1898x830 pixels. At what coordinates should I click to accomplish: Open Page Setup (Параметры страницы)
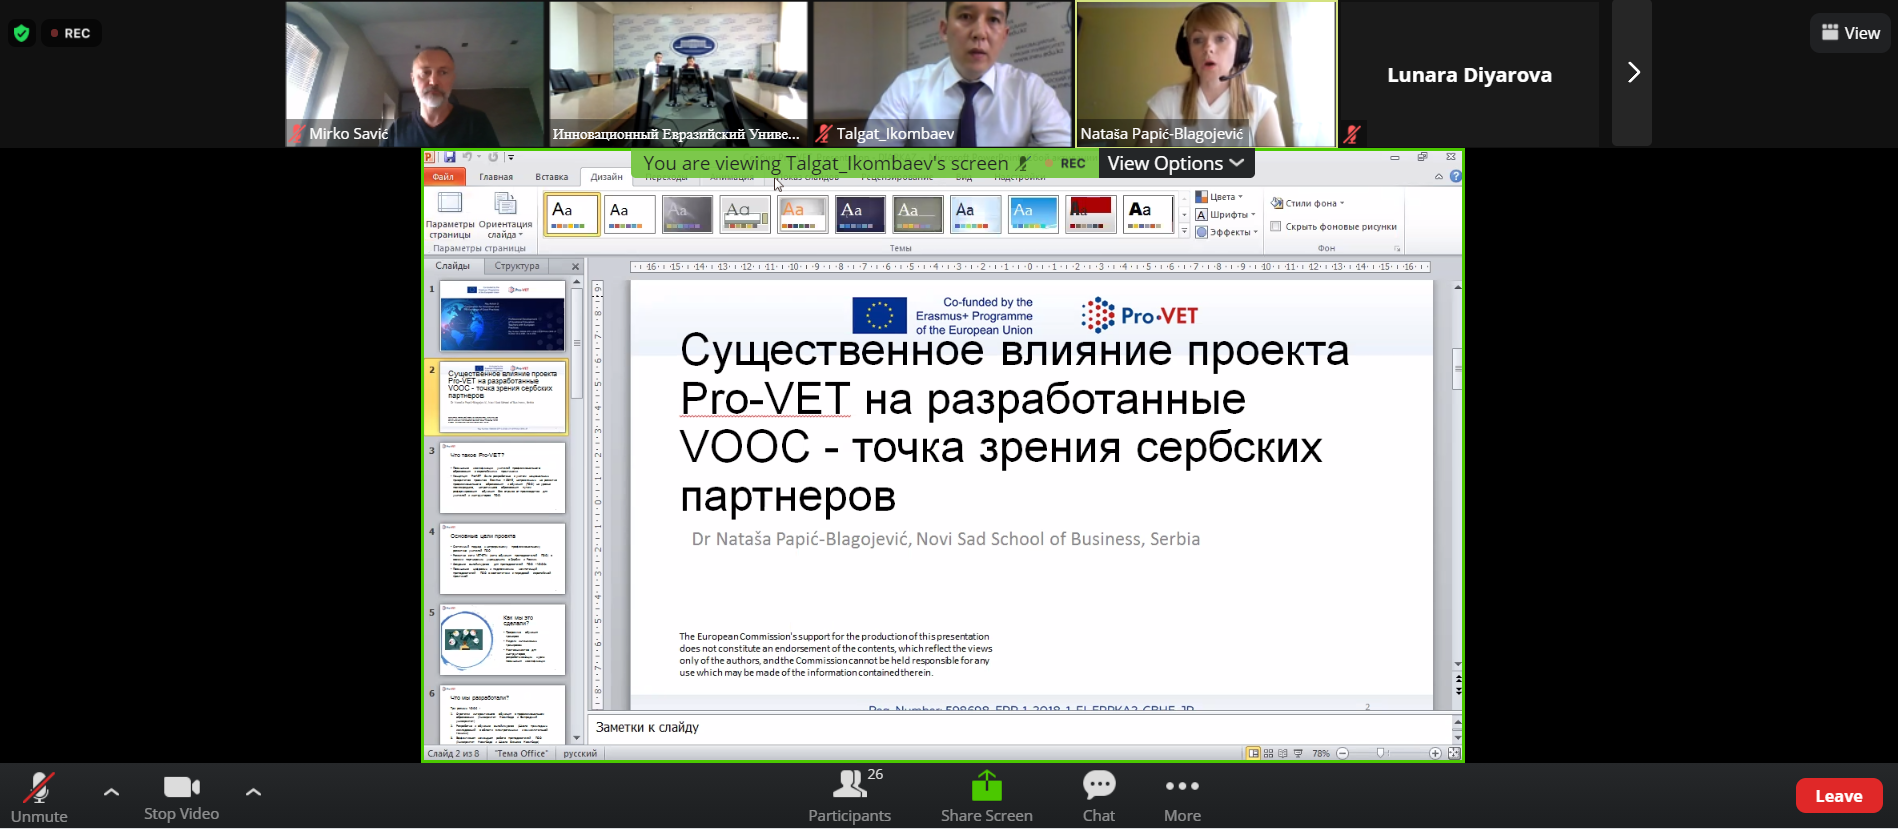450,216
